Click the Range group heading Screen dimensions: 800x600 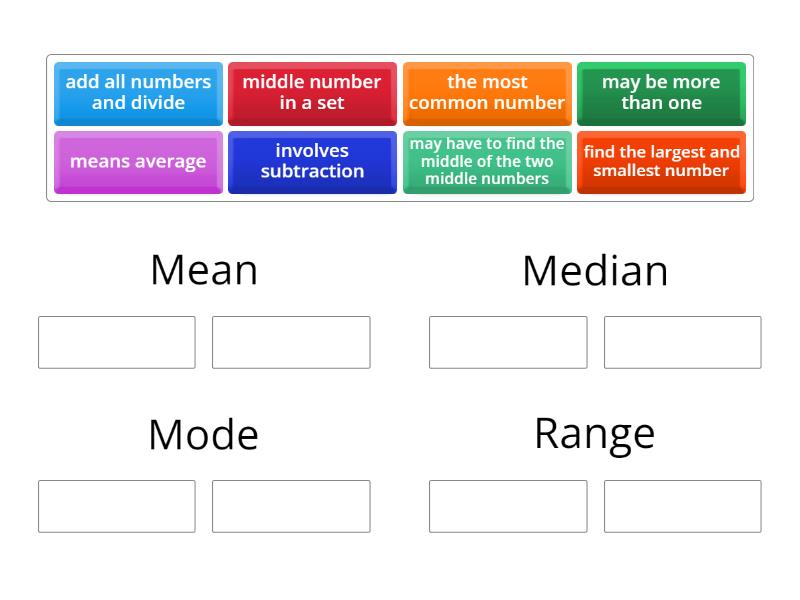click(x=595, y=433)
